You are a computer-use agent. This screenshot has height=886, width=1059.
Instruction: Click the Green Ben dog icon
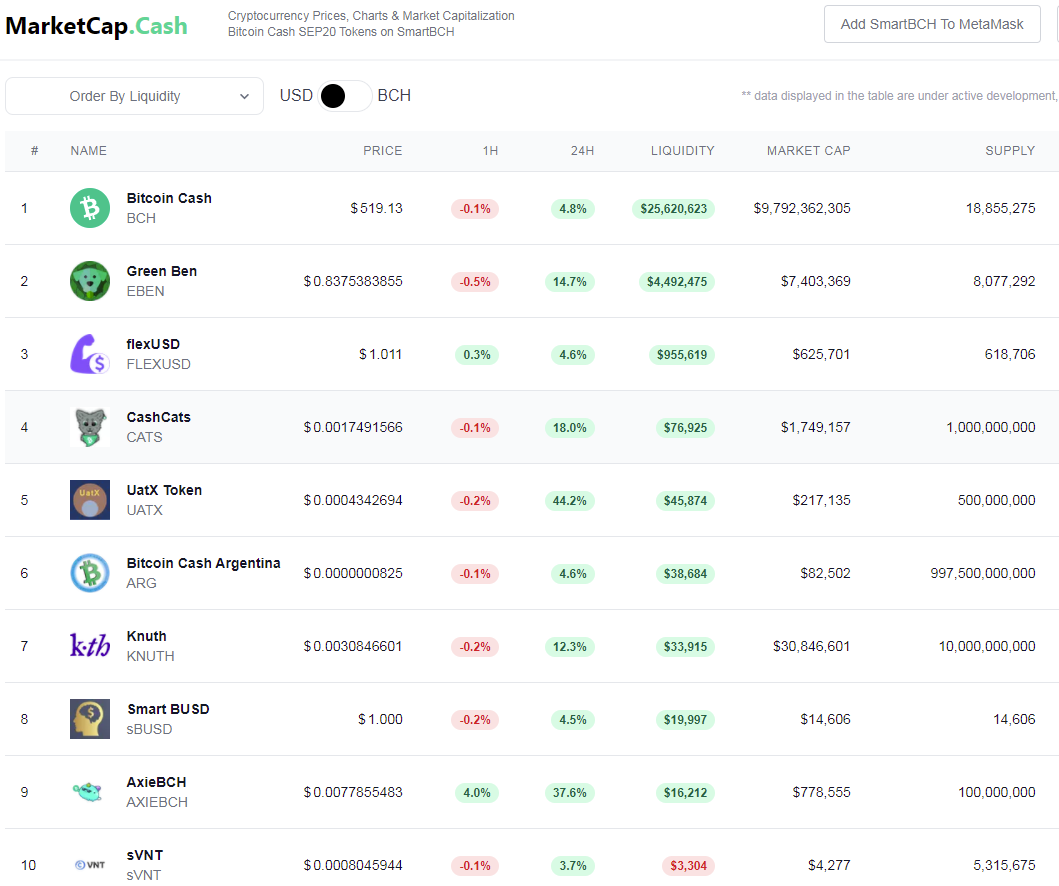(x=90, y=281)
